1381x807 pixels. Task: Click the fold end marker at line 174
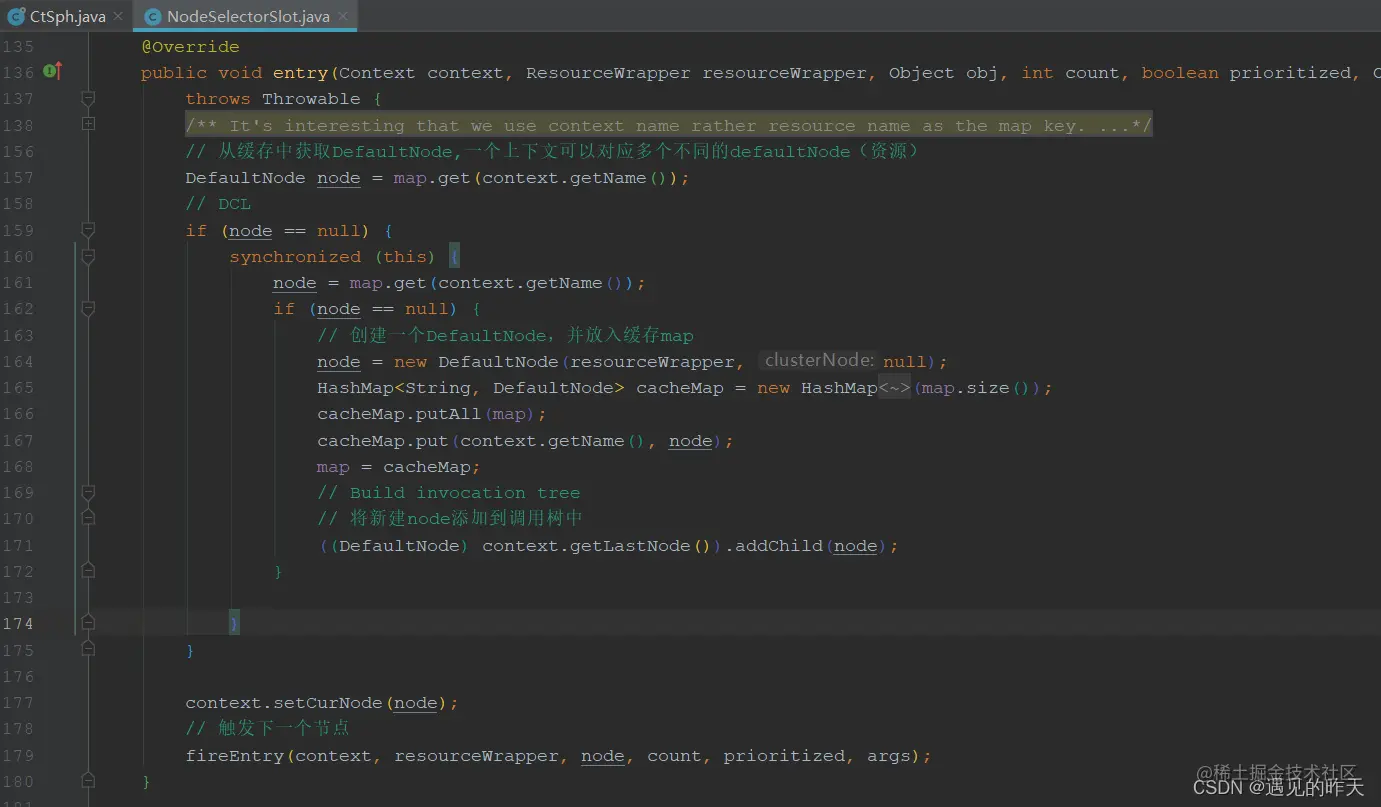pos(88,623)
